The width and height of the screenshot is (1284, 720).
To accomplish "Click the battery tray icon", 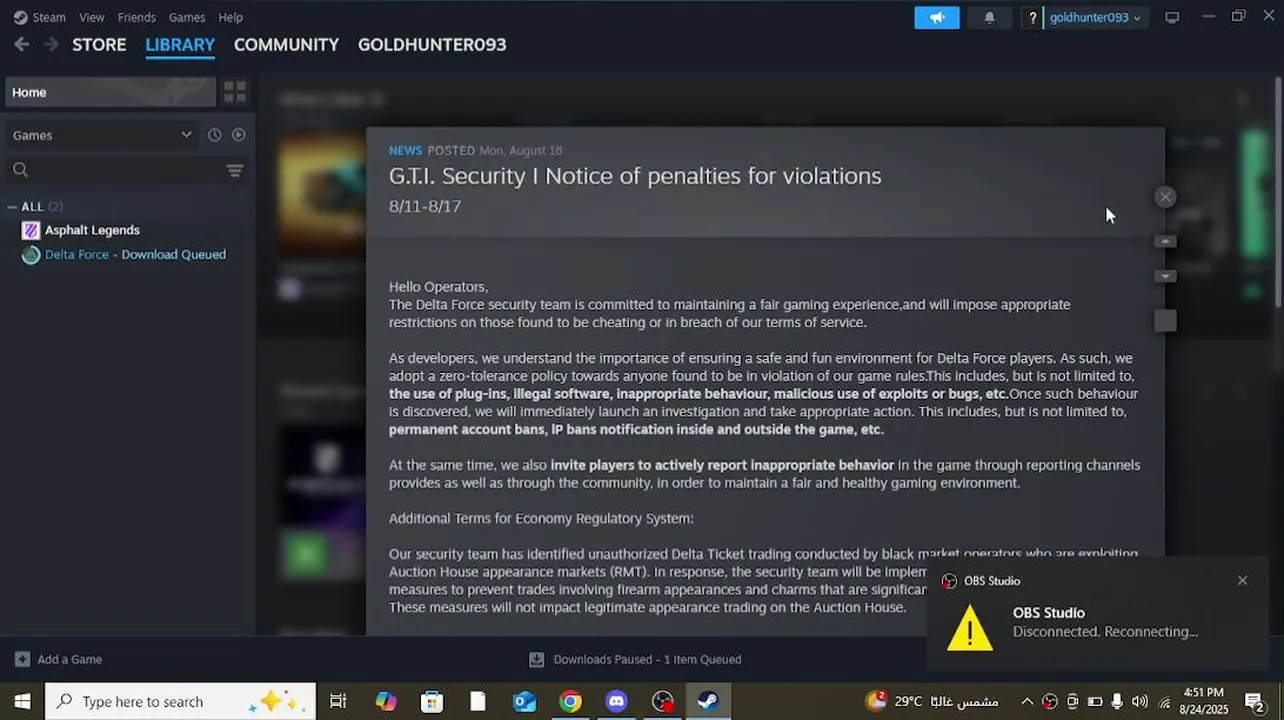I will tap(1095, 701).
